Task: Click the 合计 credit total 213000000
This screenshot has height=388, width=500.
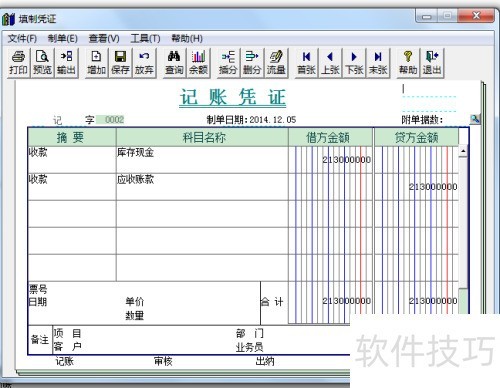Action: (x=433, y=301)
